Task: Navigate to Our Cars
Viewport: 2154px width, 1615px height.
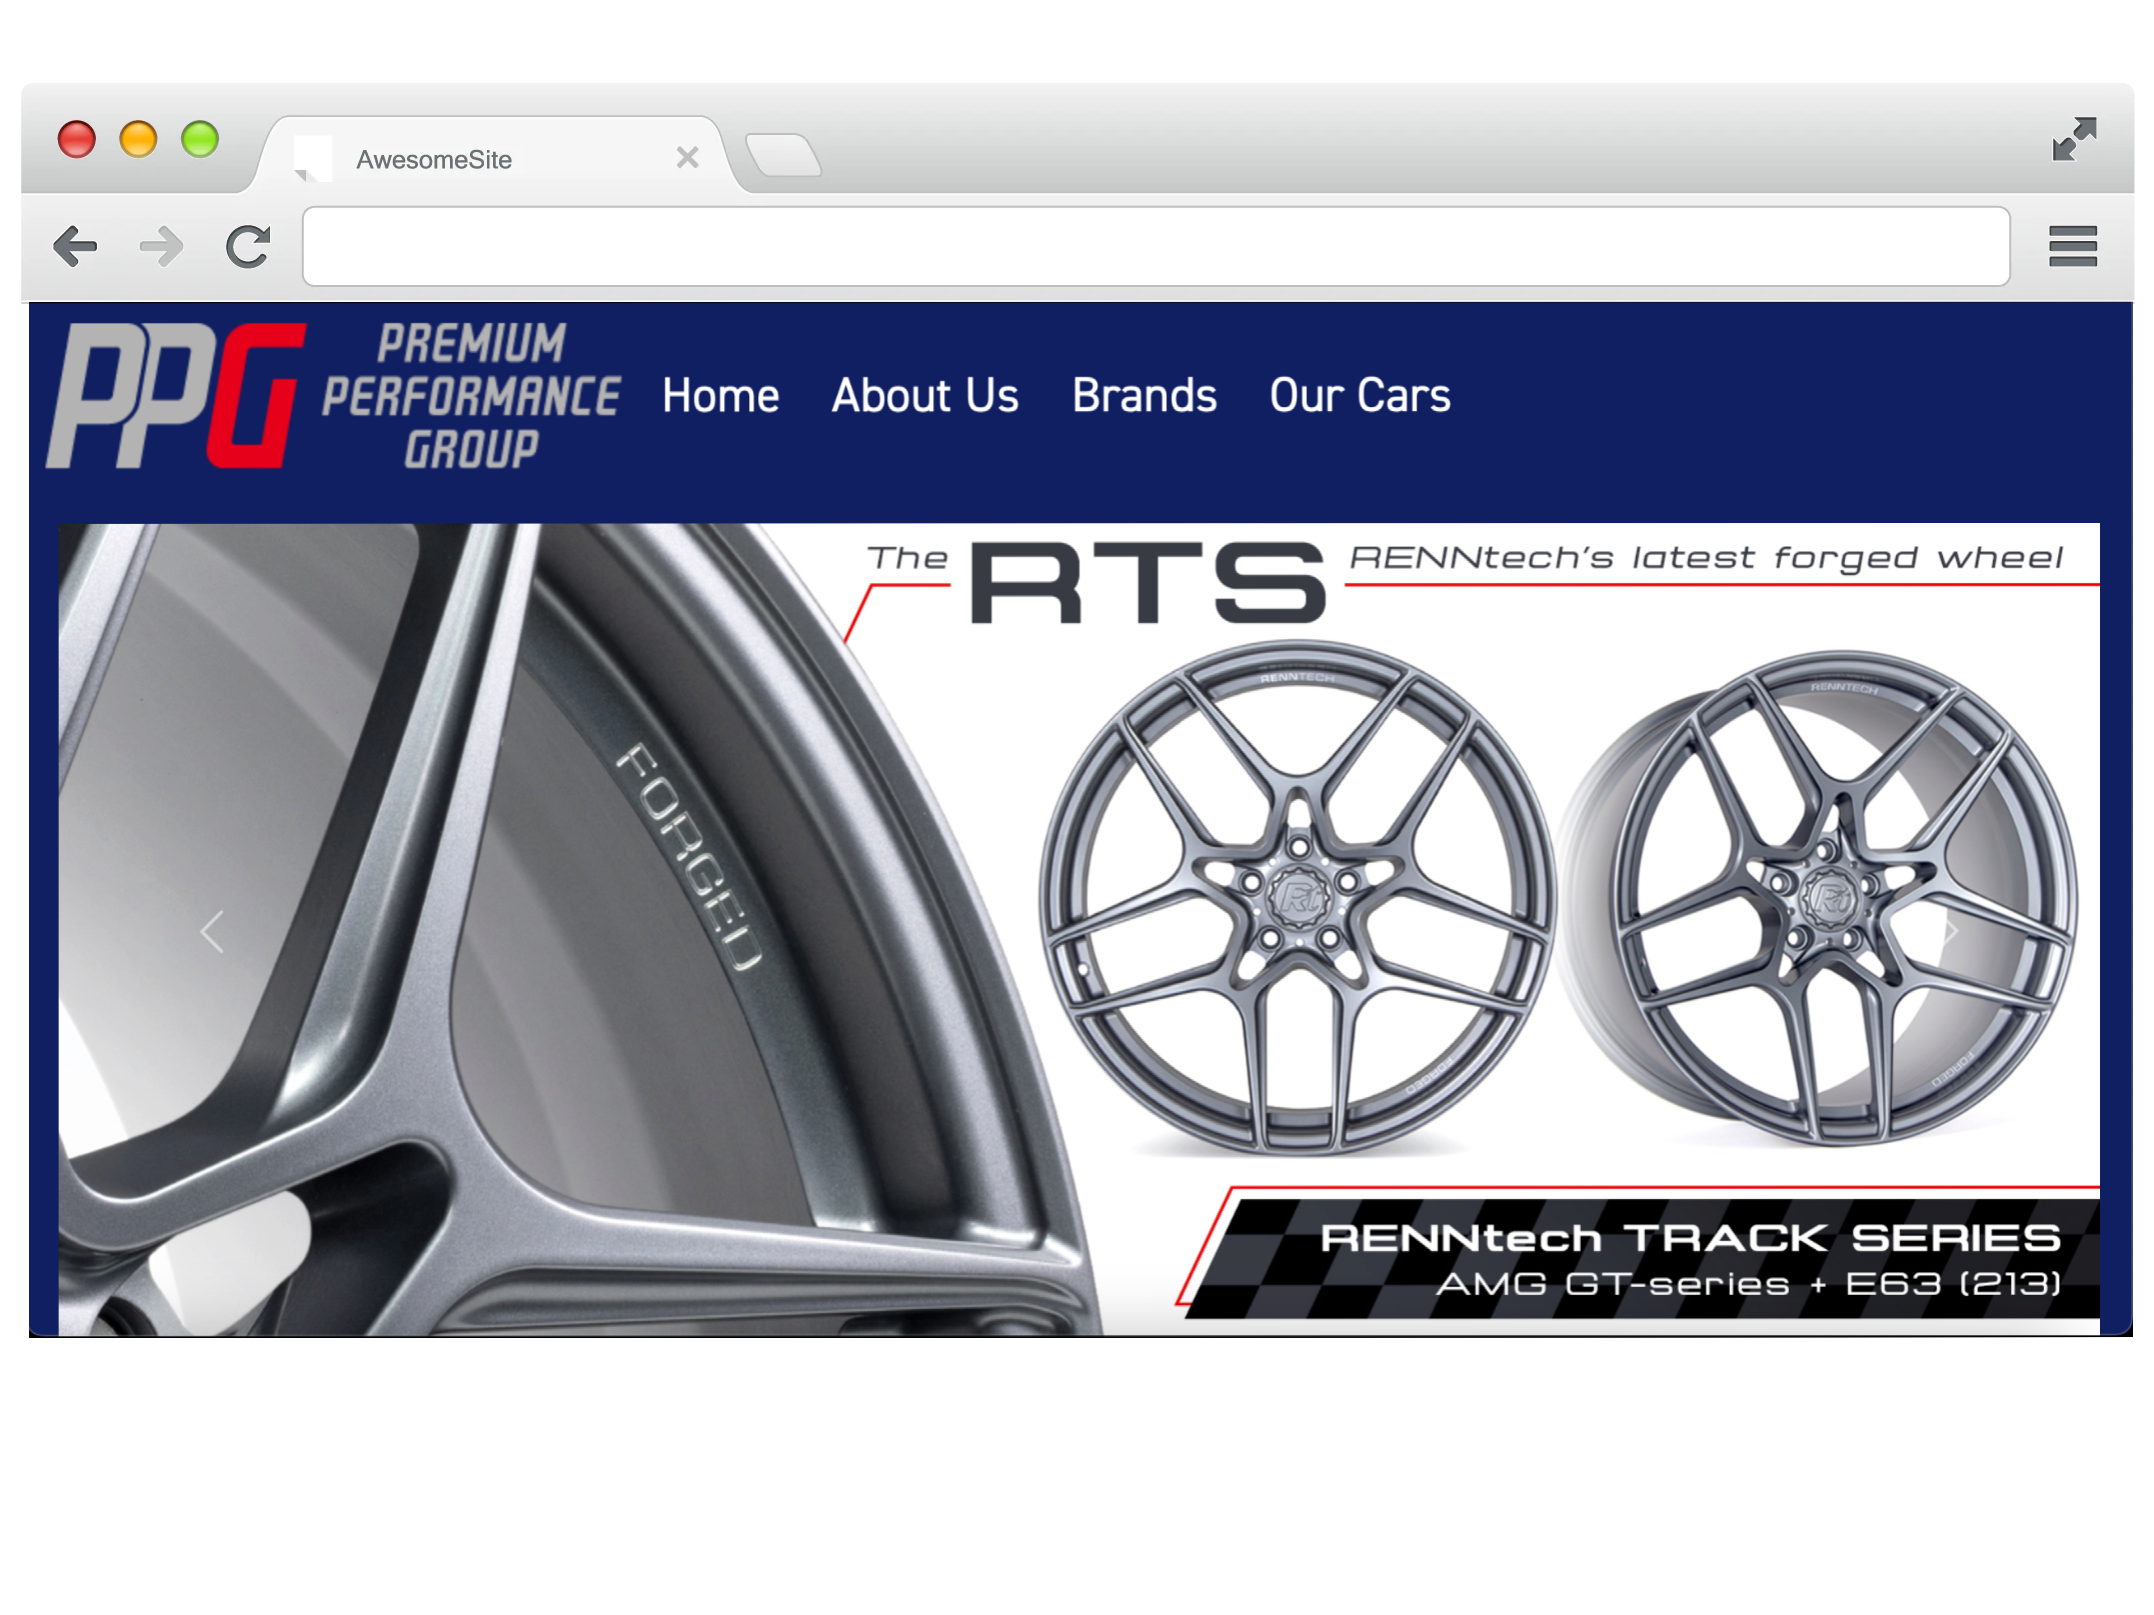Action: 1360,396
